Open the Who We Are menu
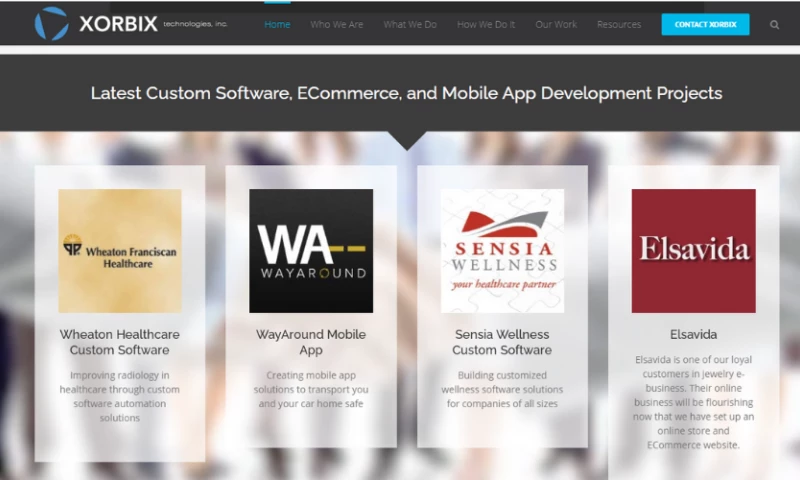The width and height of the screenshot is (800, 480). point(336,25)
